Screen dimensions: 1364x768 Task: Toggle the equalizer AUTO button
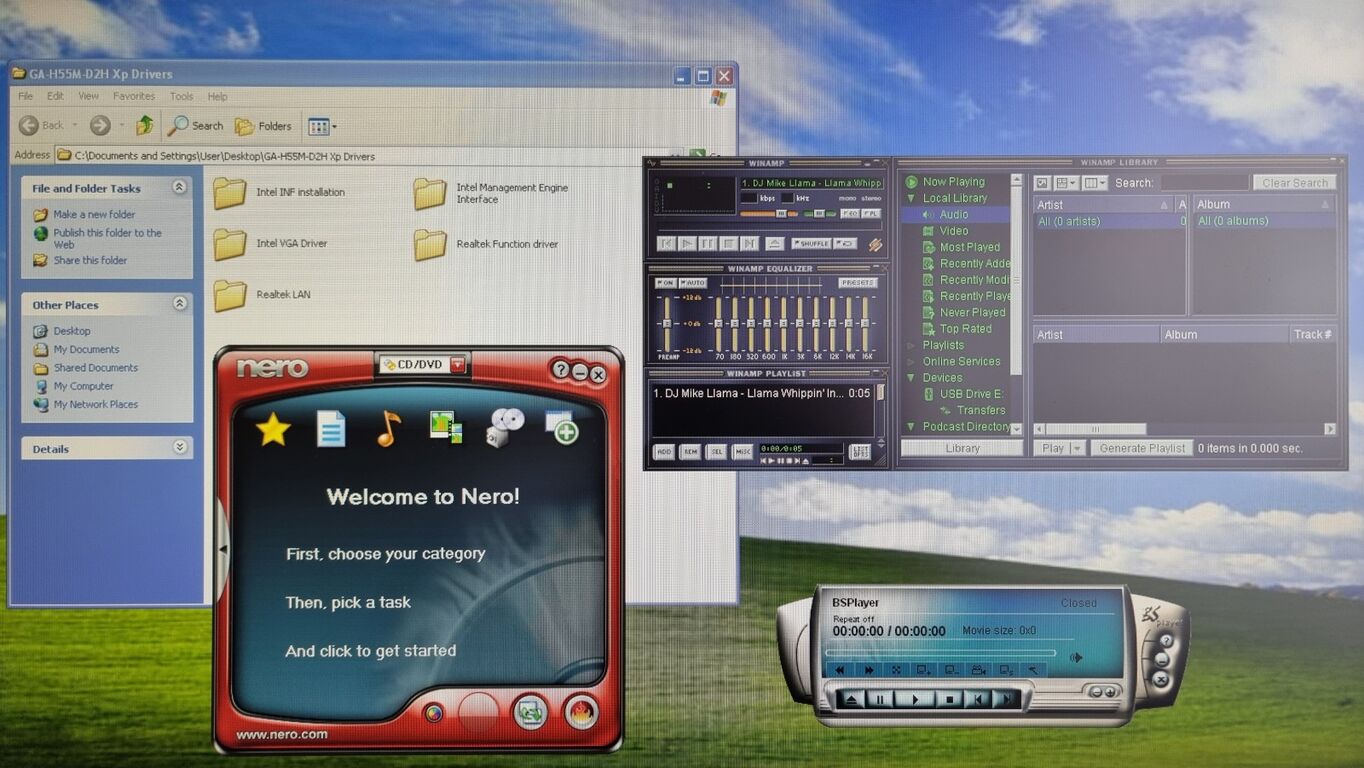click(692, 283)
